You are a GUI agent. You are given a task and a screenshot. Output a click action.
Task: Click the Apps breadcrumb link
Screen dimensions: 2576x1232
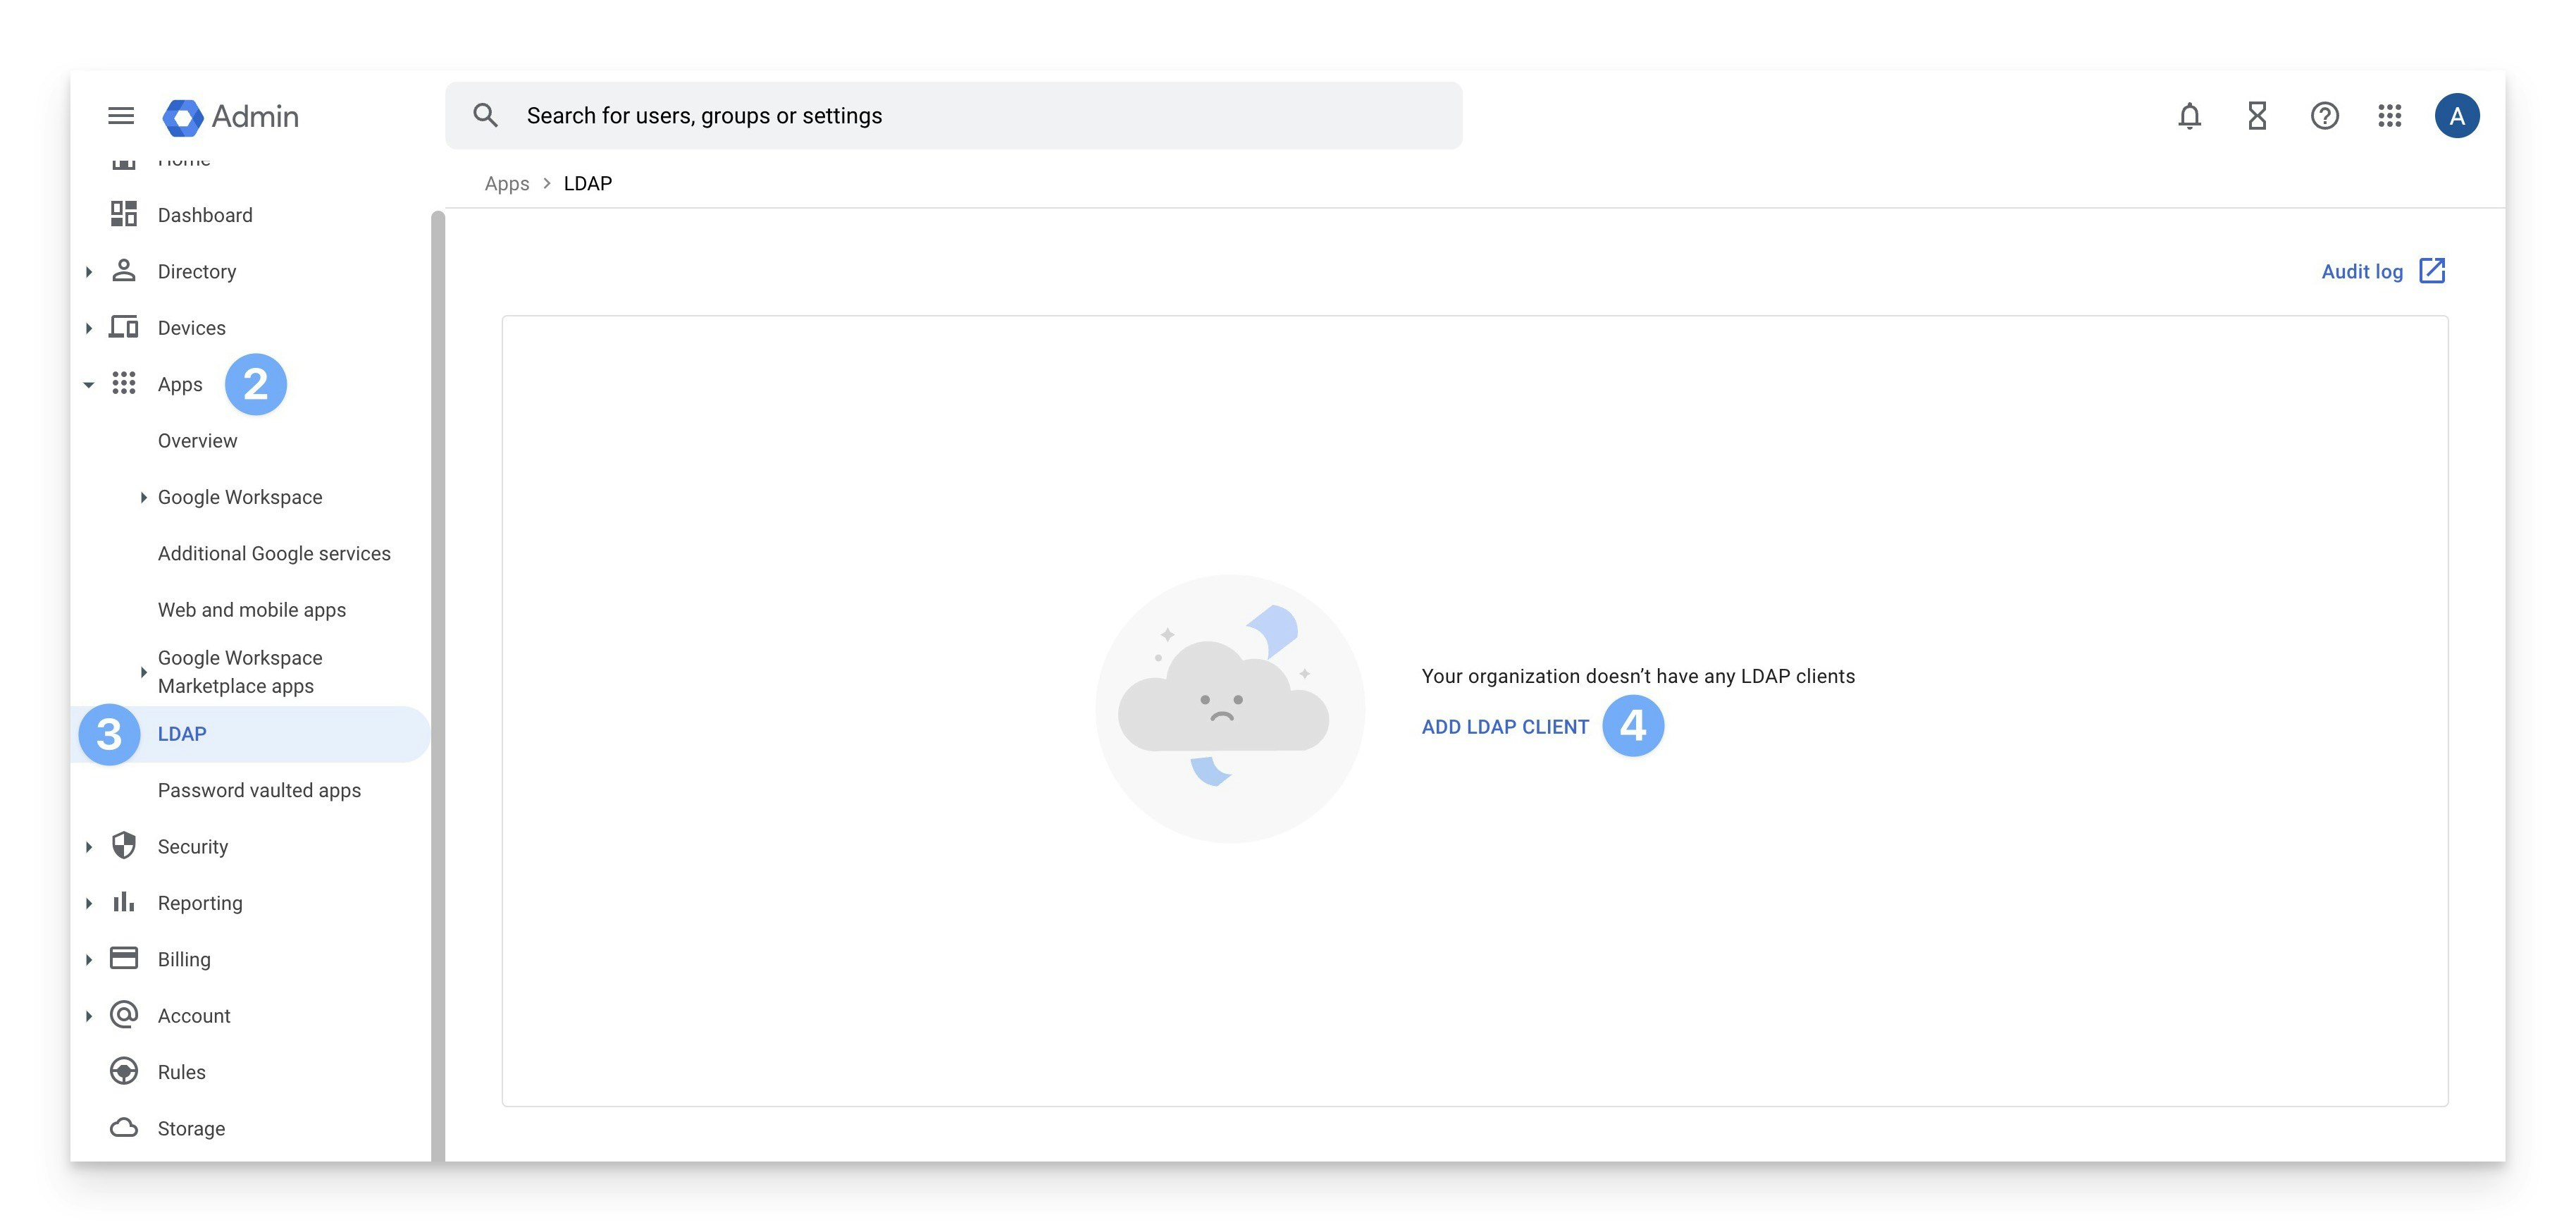[x=507, y=184]
